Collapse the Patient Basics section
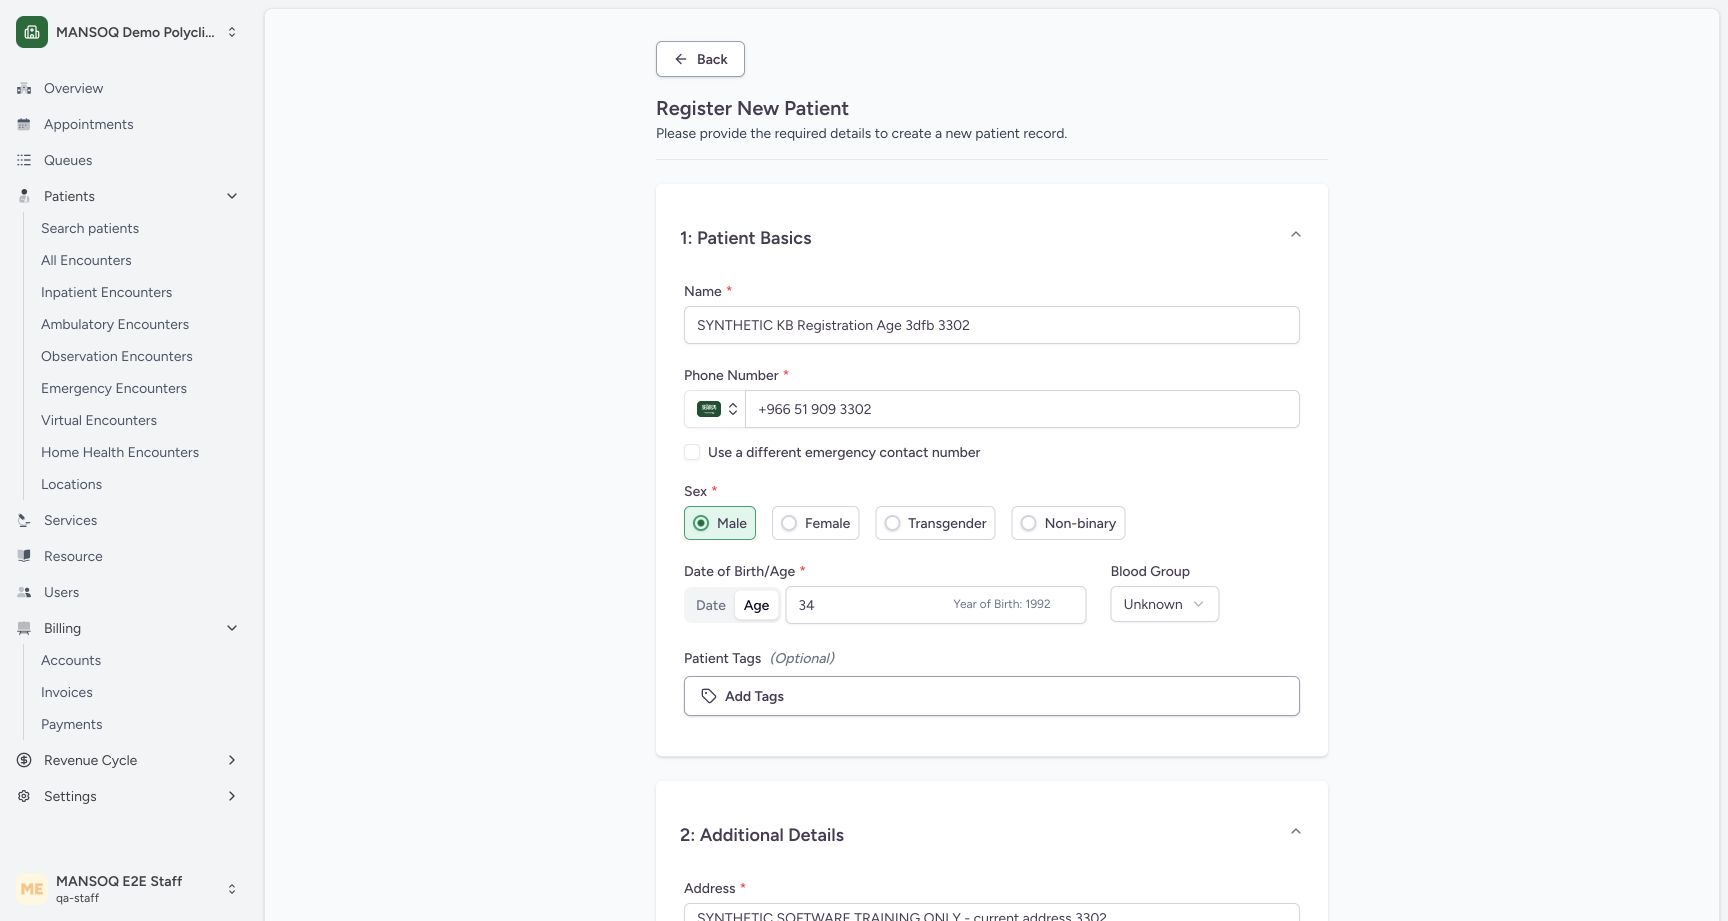Viewport: 1728px width, 921px height. [1296, 234]
